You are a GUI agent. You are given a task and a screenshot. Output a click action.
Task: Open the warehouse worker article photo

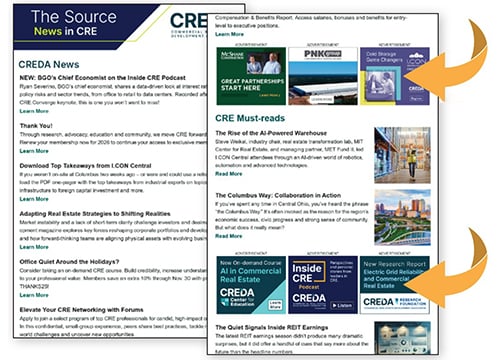[x=402, y=155]
